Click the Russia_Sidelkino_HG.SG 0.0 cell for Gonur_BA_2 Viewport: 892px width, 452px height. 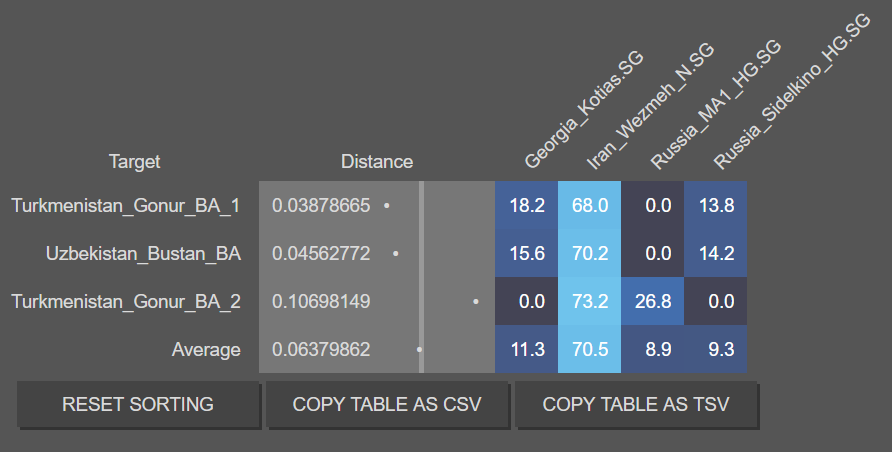coord(716,301)
